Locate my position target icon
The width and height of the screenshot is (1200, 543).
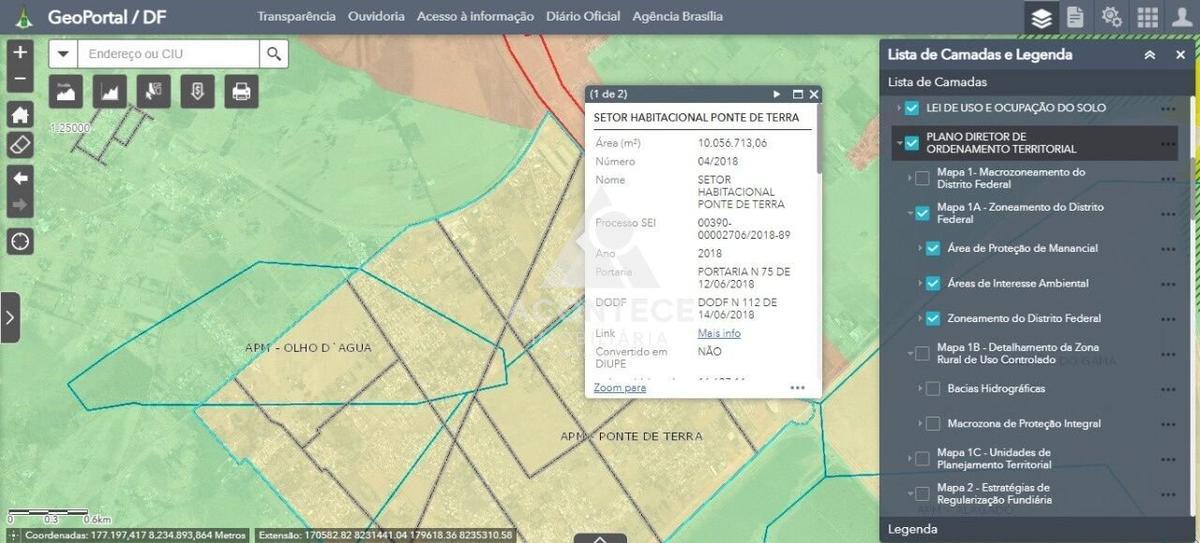pyautogui.click(x=20, y=241)
